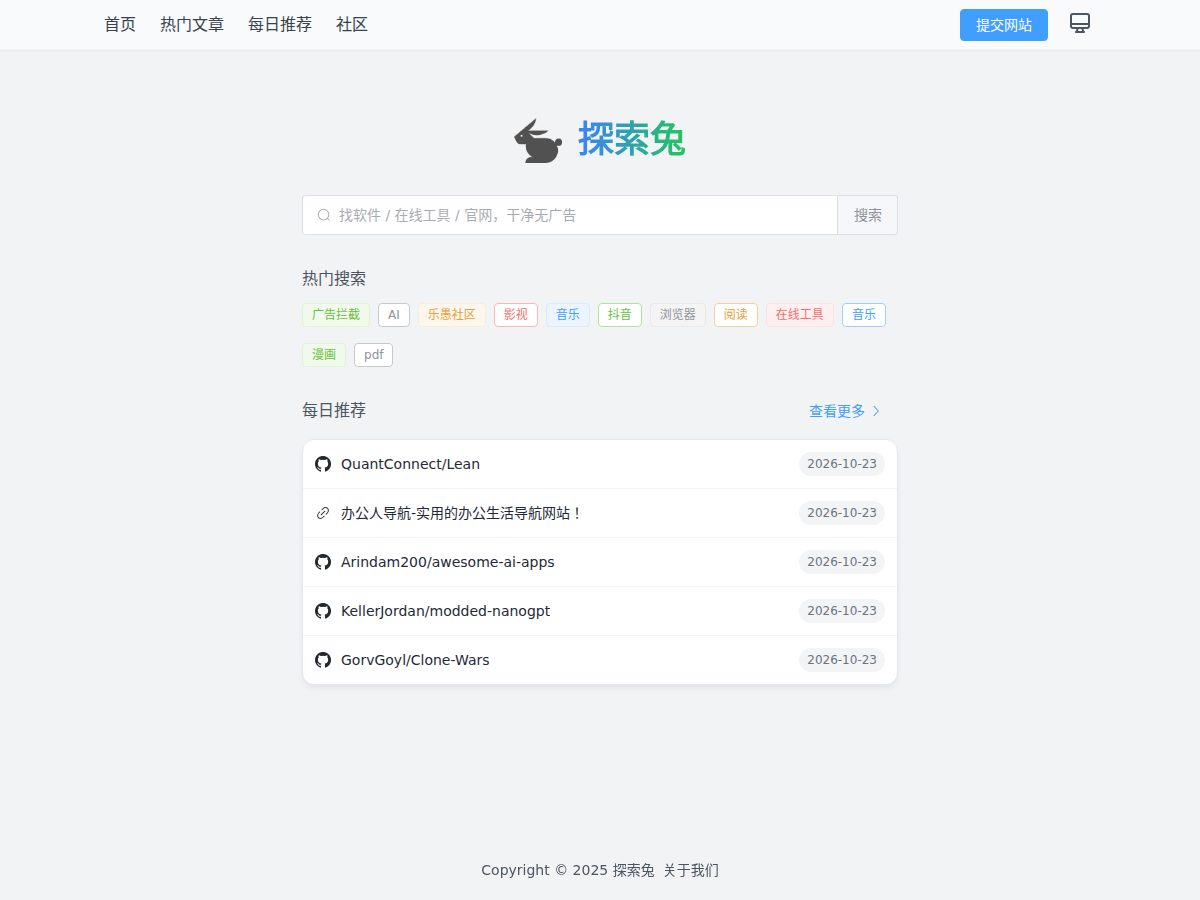Select the 音乐 tag after 在线工具
The height and width of the screenshot is (900, 1200).
864,314
